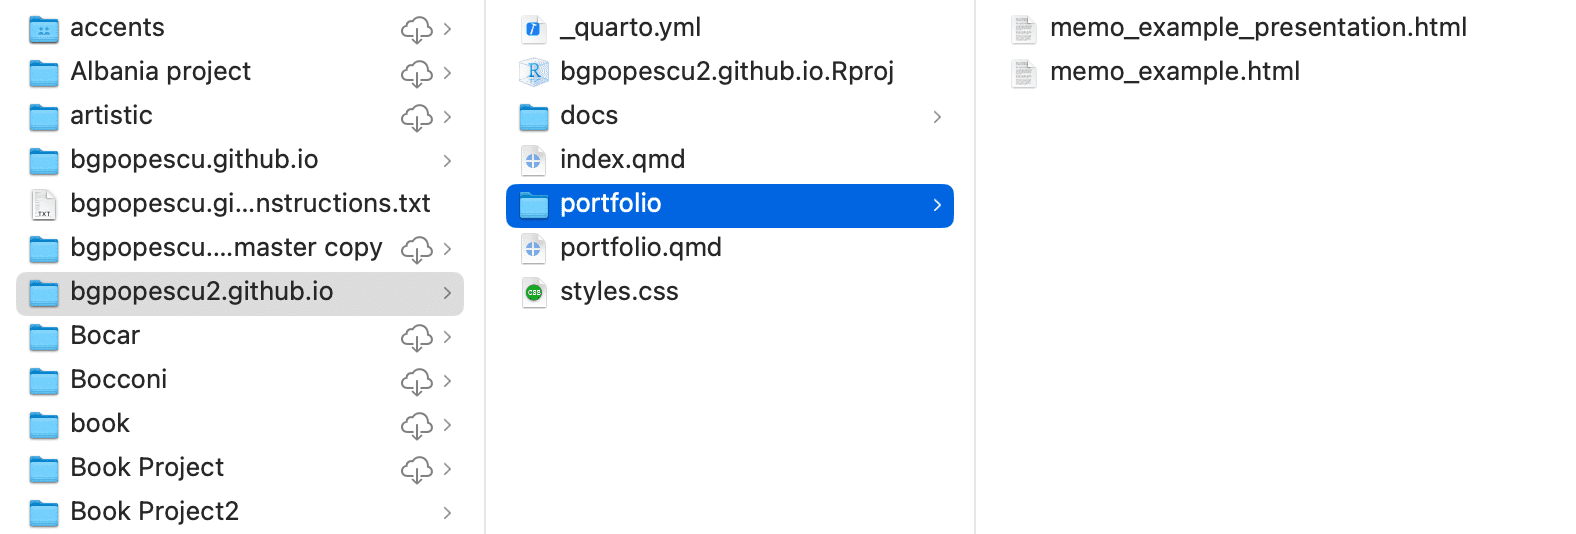Select the artistic folder

[111, 116]
